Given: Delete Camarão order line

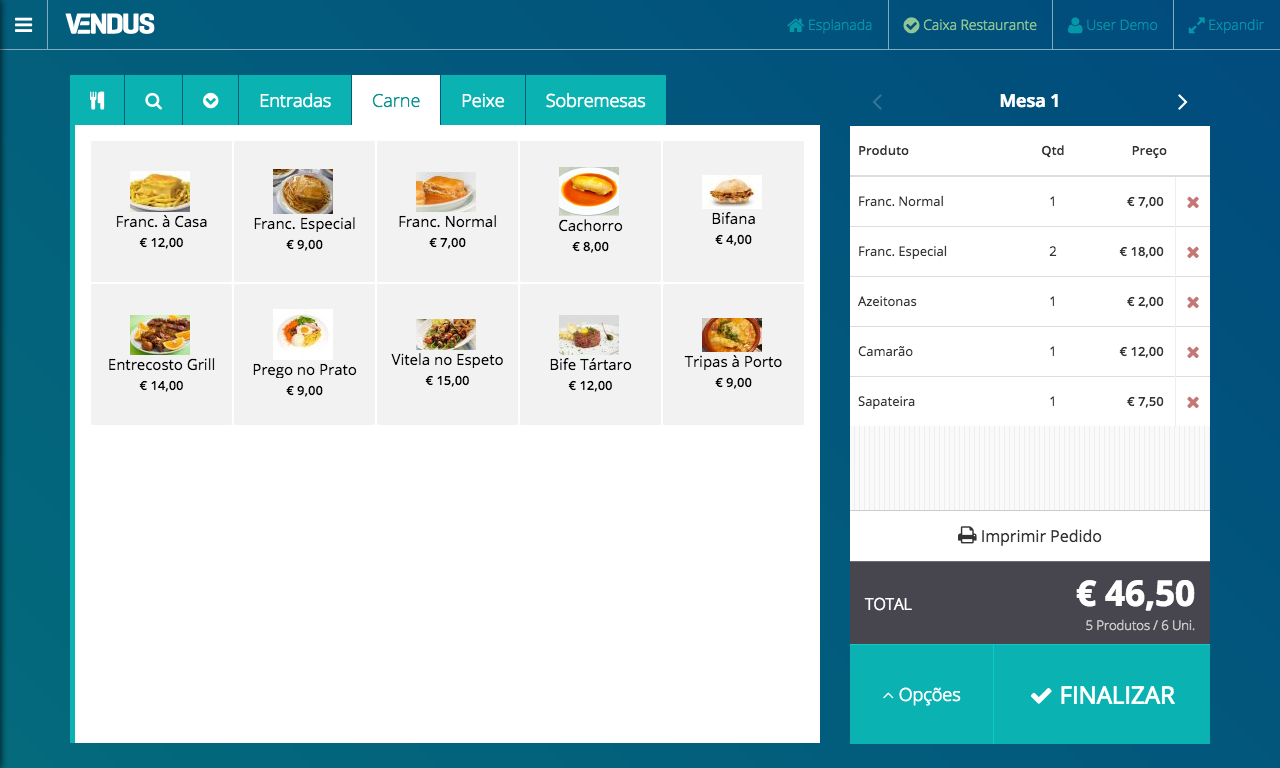Looking at the screenshot, I should 1192,352.
